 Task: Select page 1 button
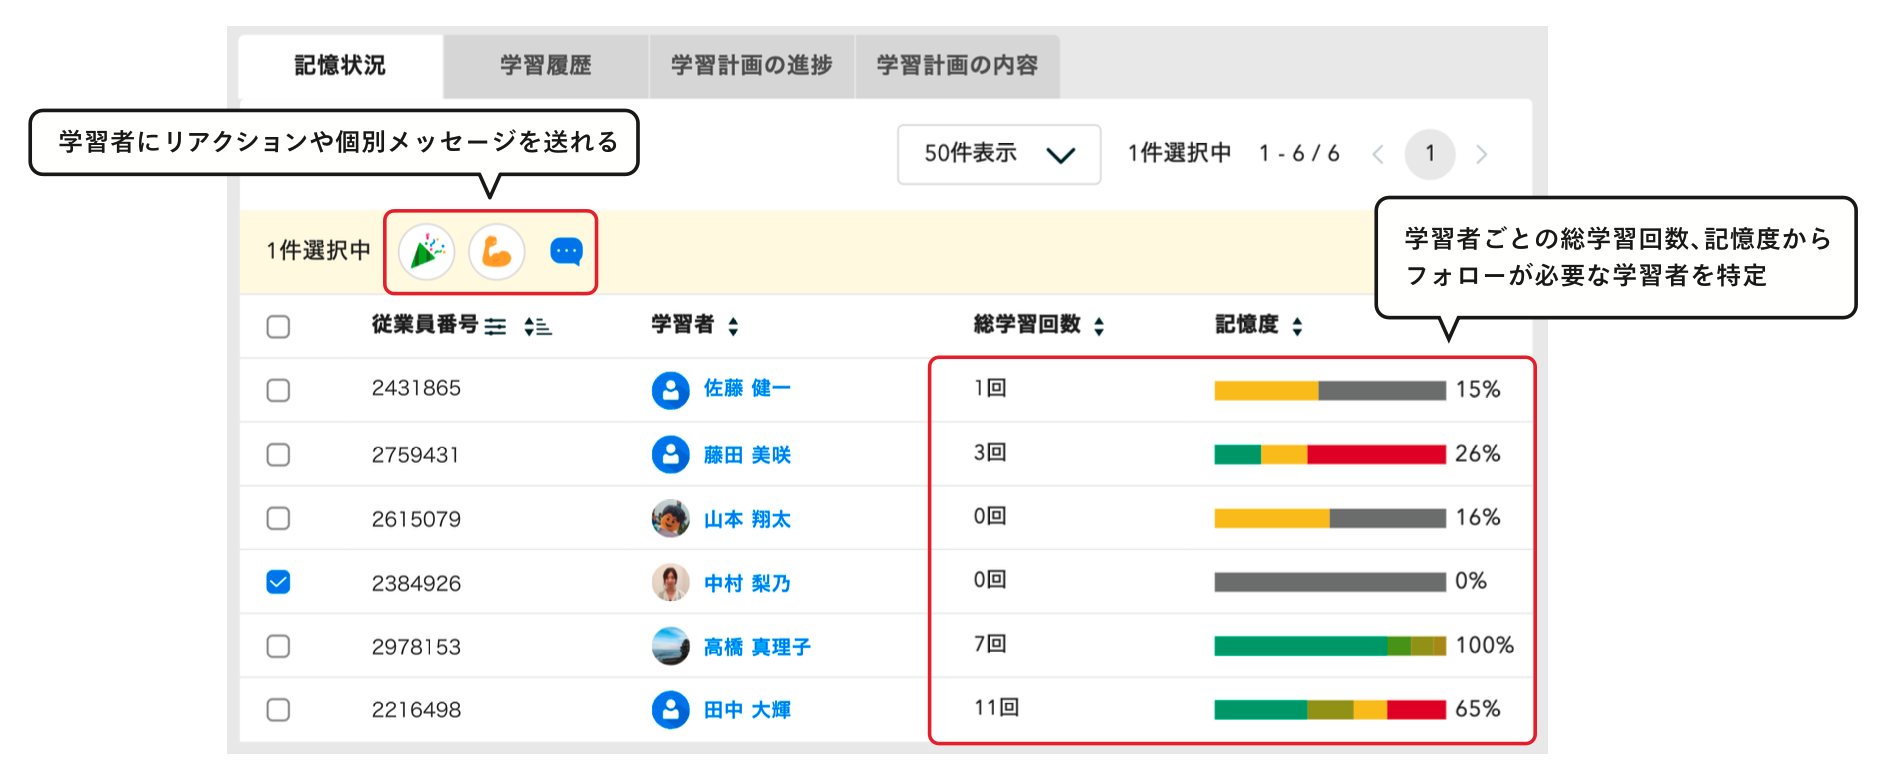pos(1430,154)
